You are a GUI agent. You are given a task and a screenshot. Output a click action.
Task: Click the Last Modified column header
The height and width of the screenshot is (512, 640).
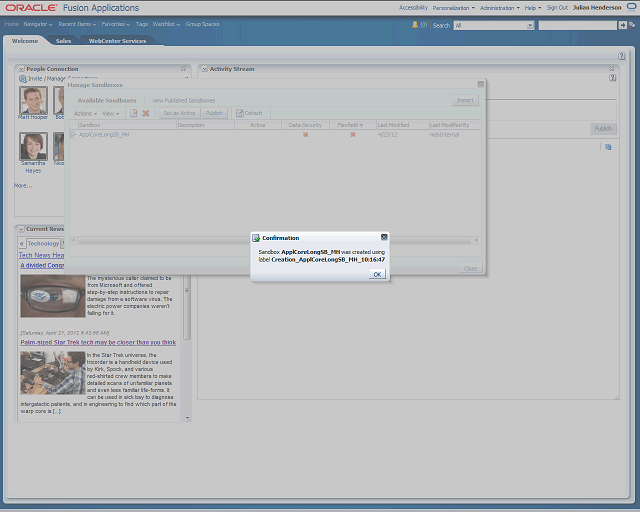coord(402,125)
